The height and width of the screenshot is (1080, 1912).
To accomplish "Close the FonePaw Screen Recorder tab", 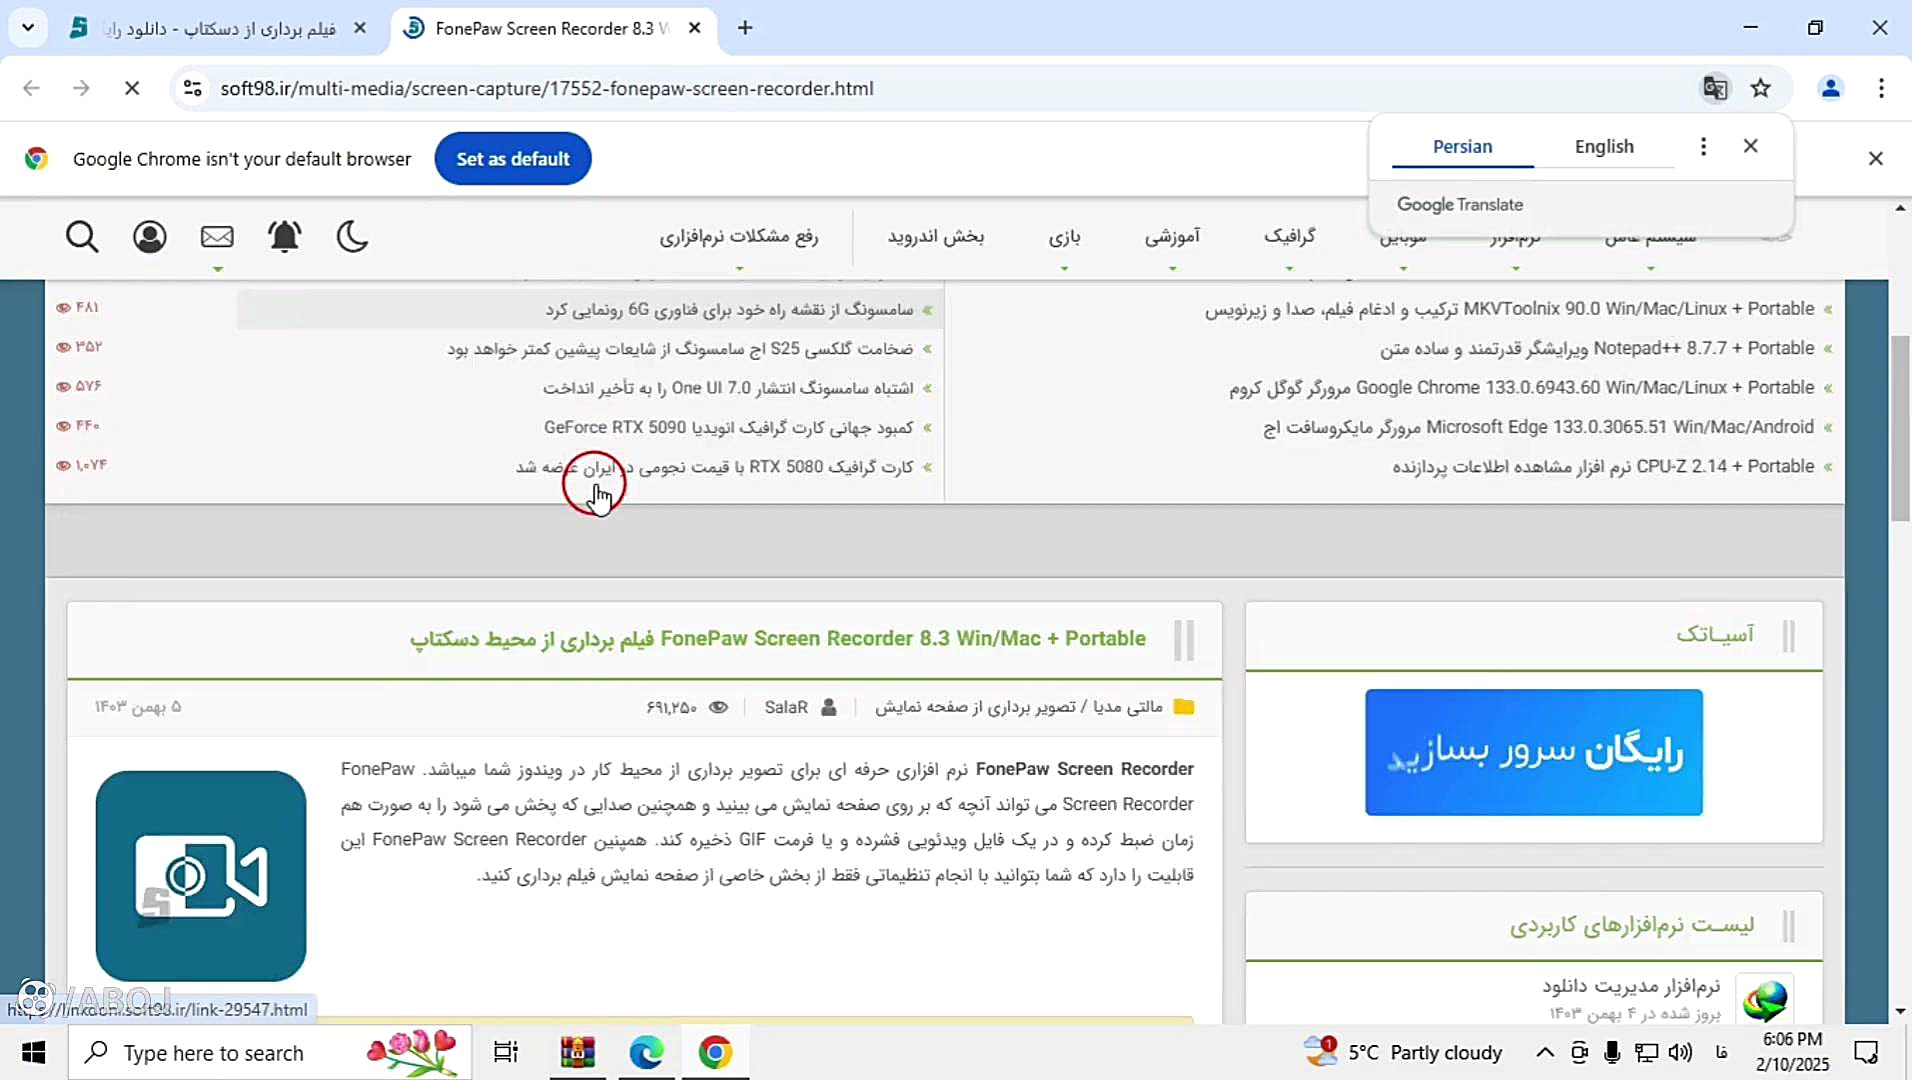I will (695, 28).
